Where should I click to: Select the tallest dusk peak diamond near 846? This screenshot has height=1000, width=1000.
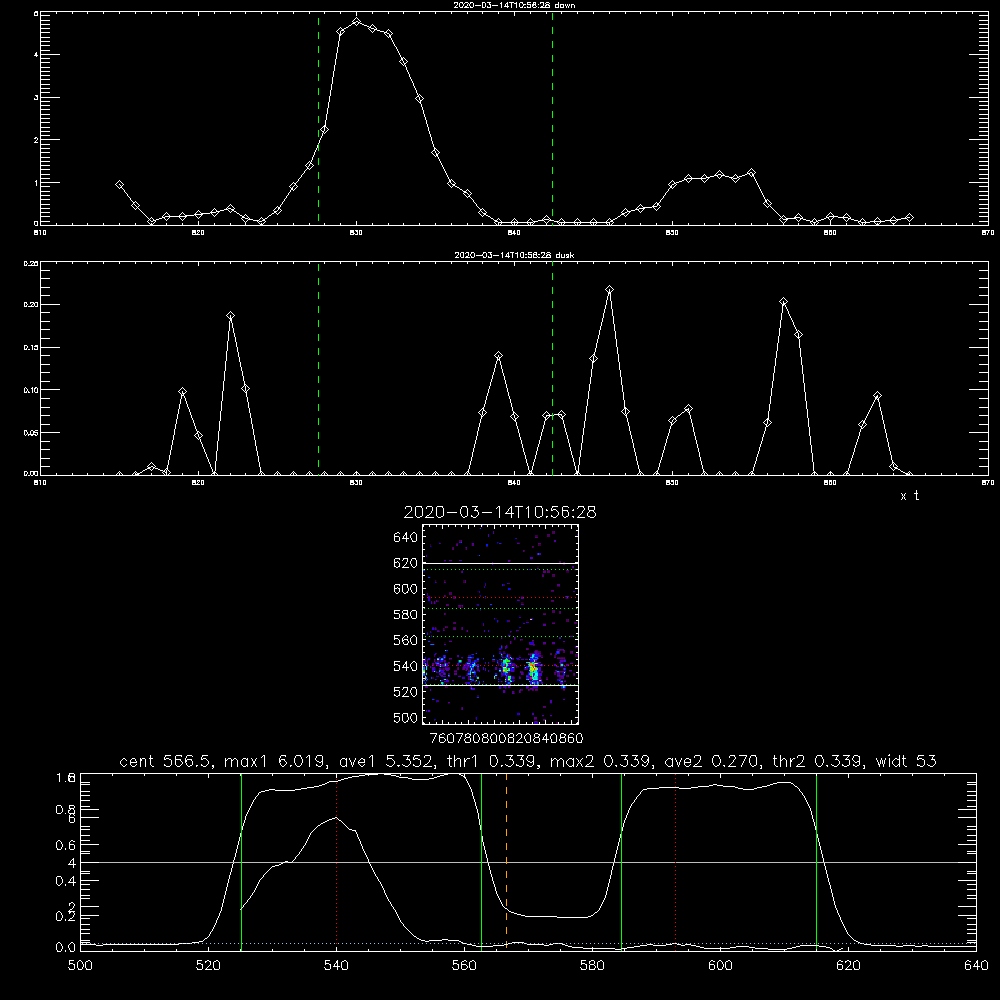(x=610, y=290)
